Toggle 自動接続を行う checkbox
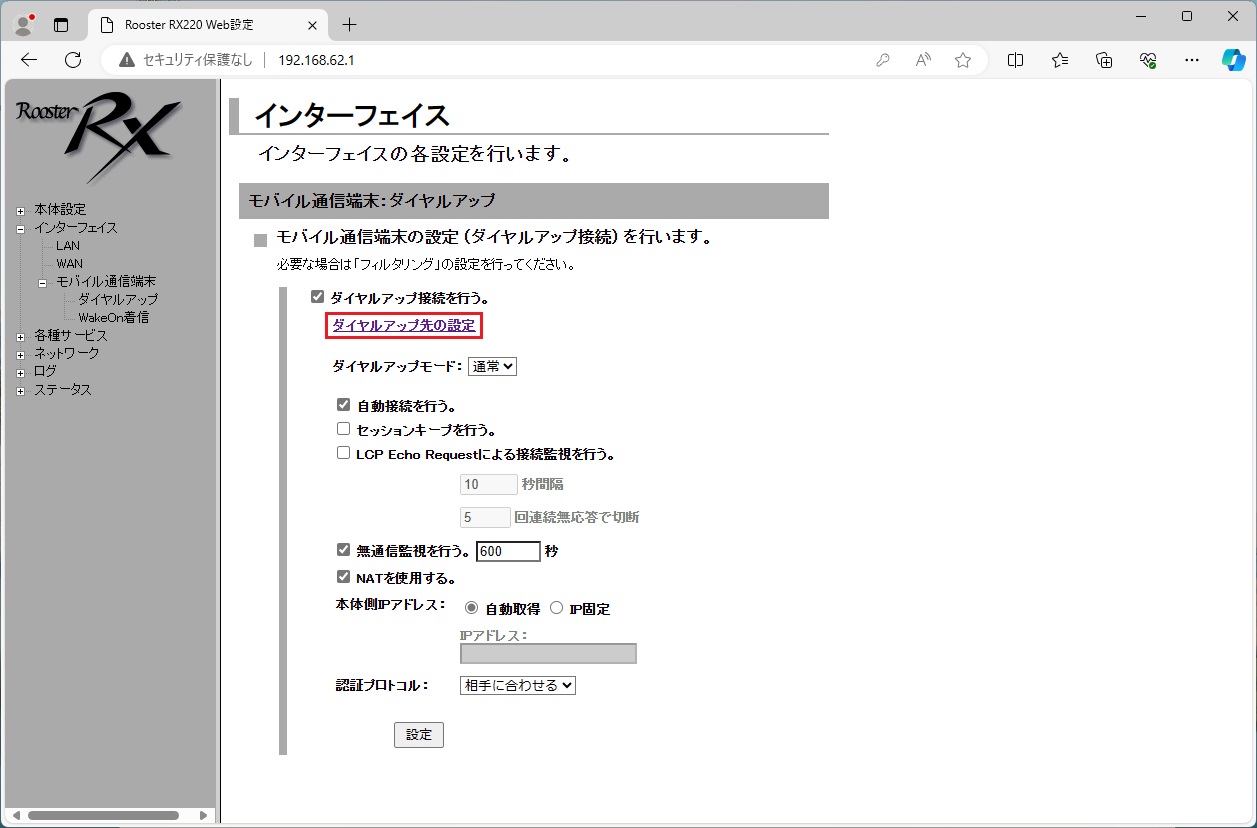 pos(343,405)
